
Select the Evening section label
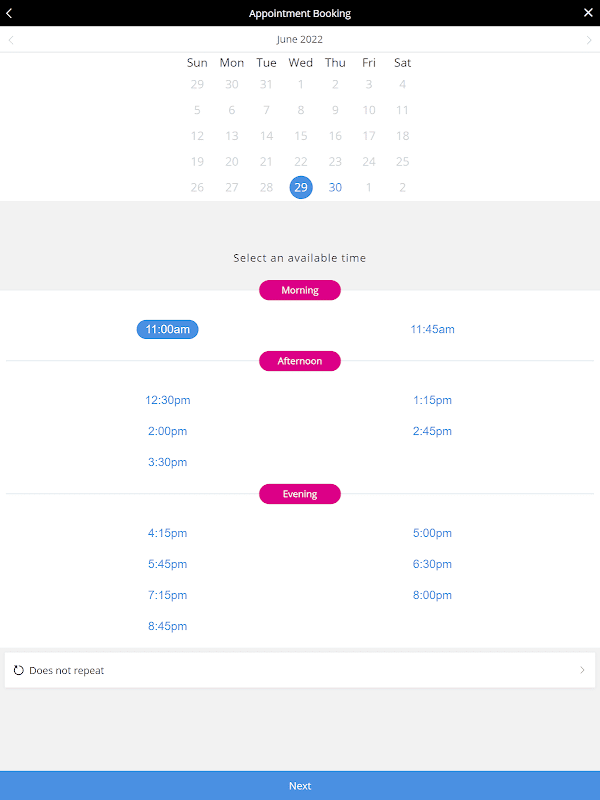click(300, 494)
